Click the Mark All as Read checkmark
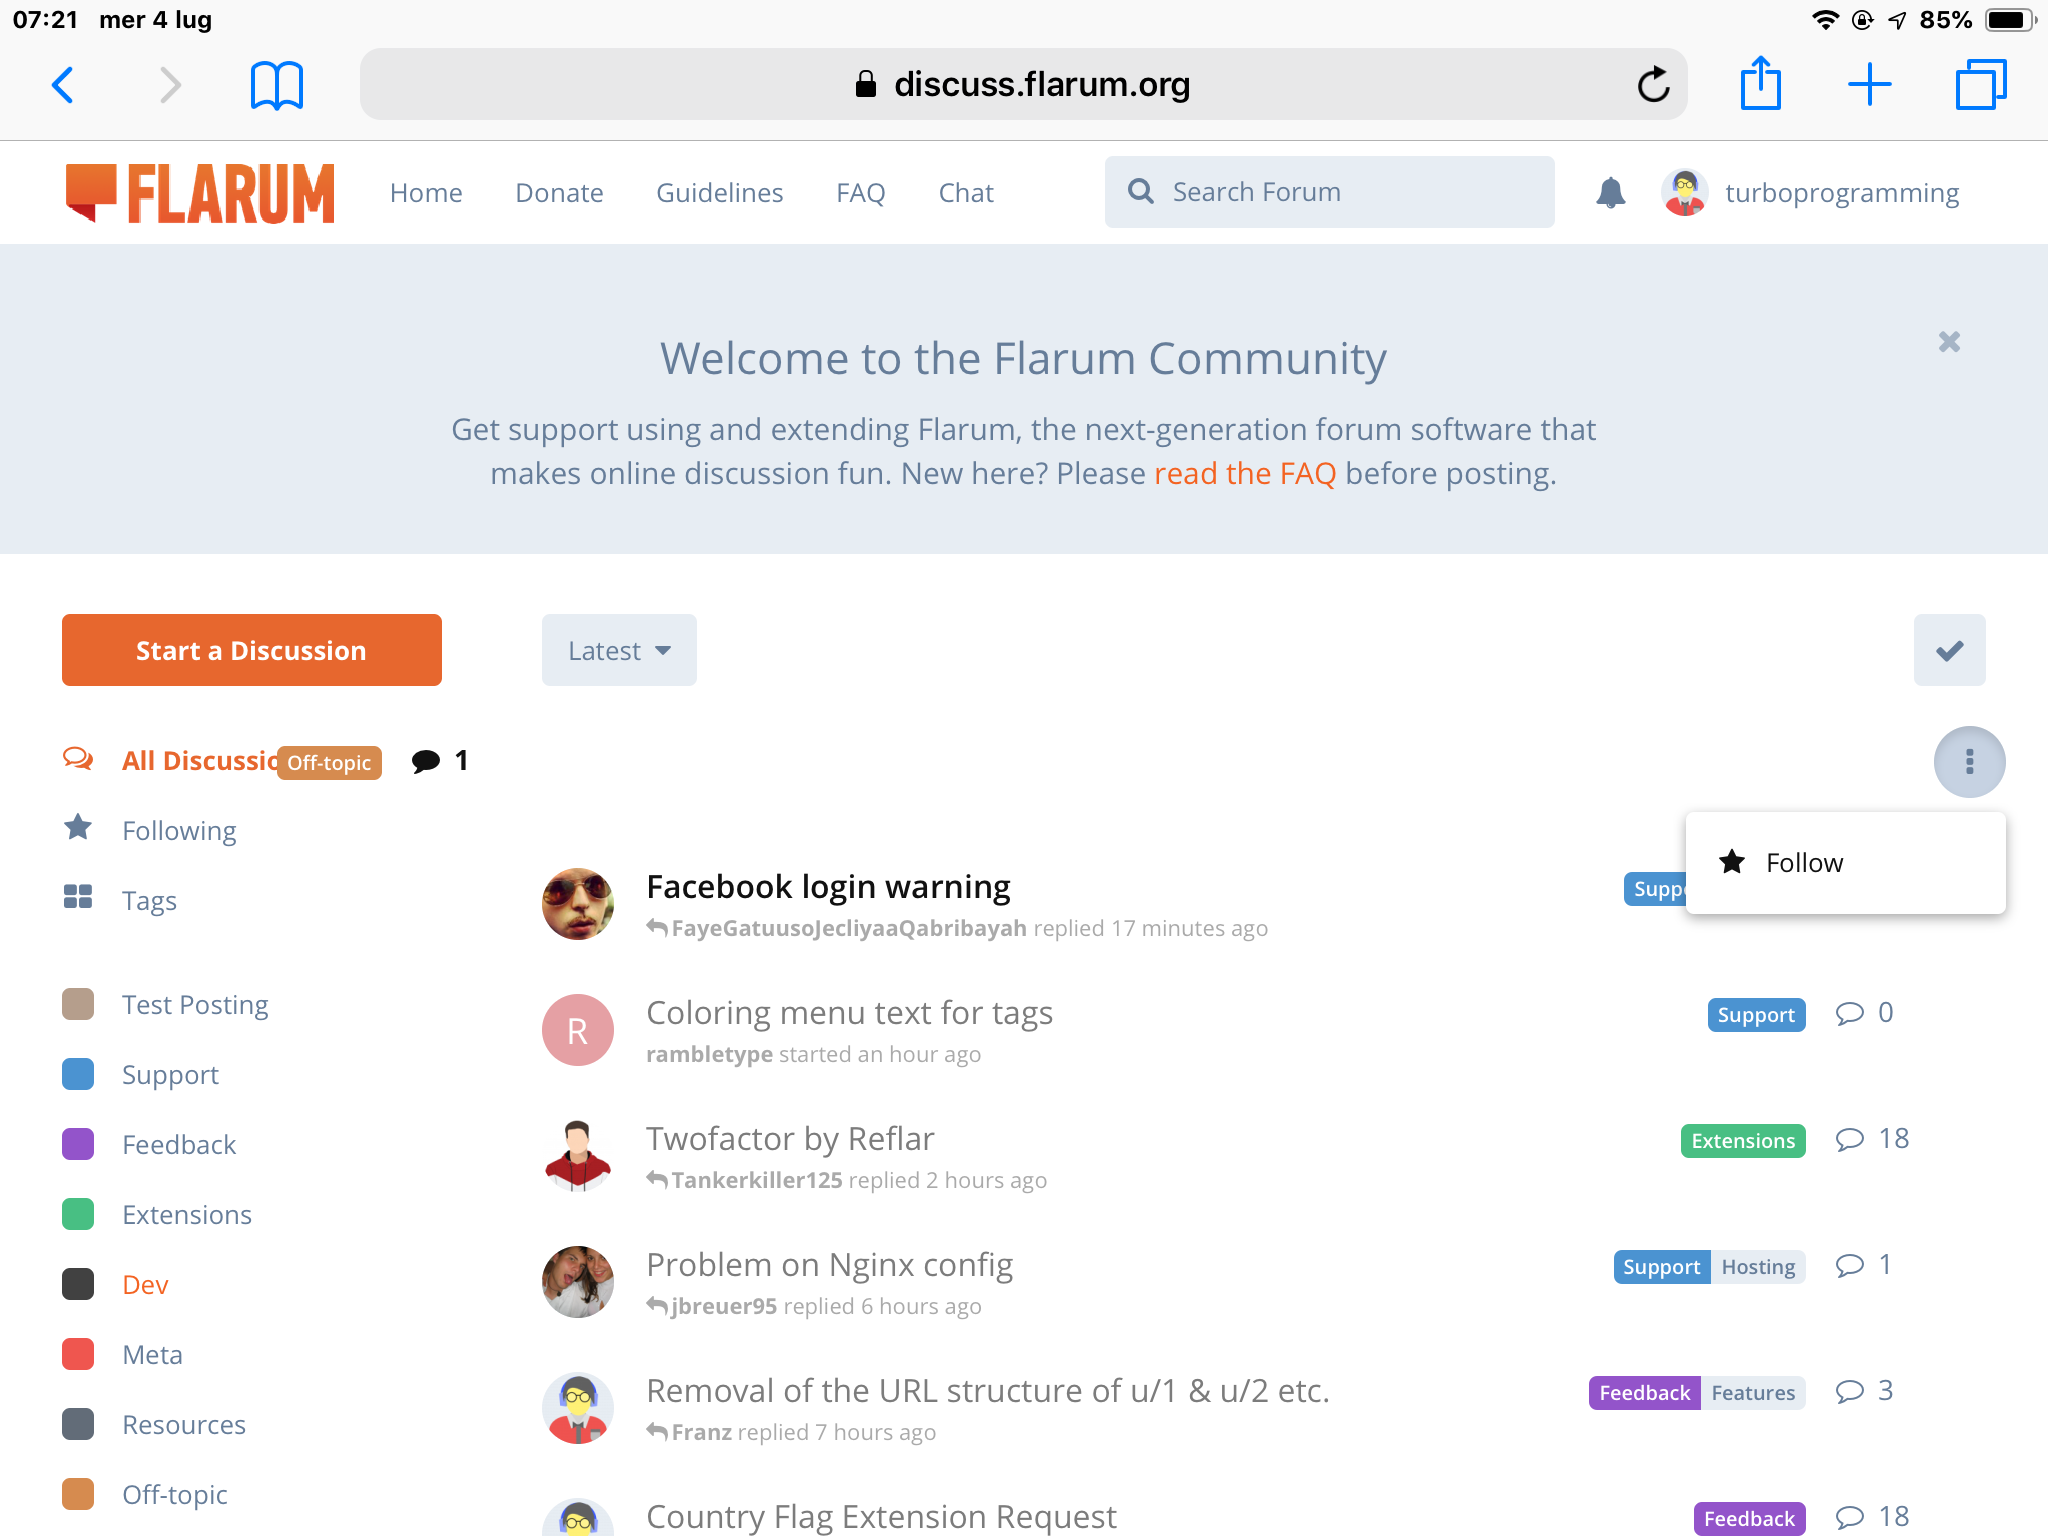 pos(1949,651)
